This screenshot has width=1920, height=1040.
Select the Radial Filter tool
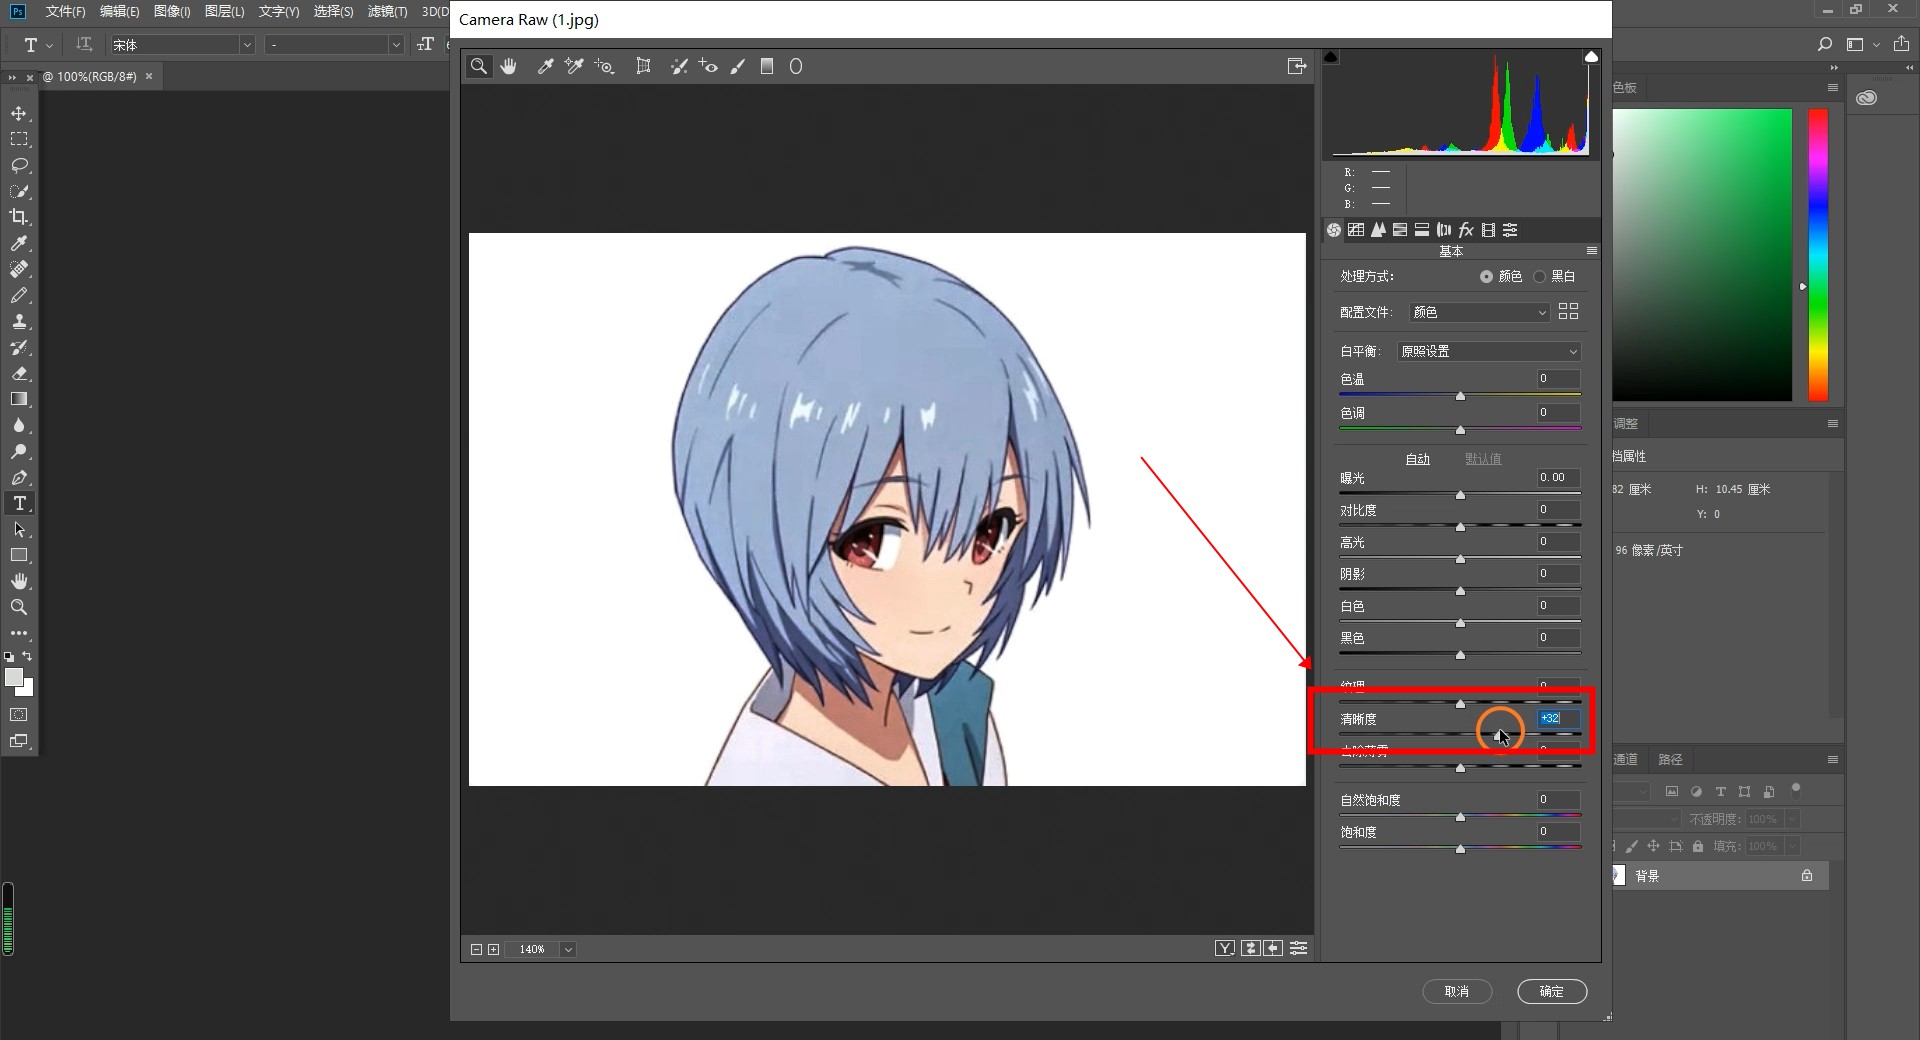796,66
